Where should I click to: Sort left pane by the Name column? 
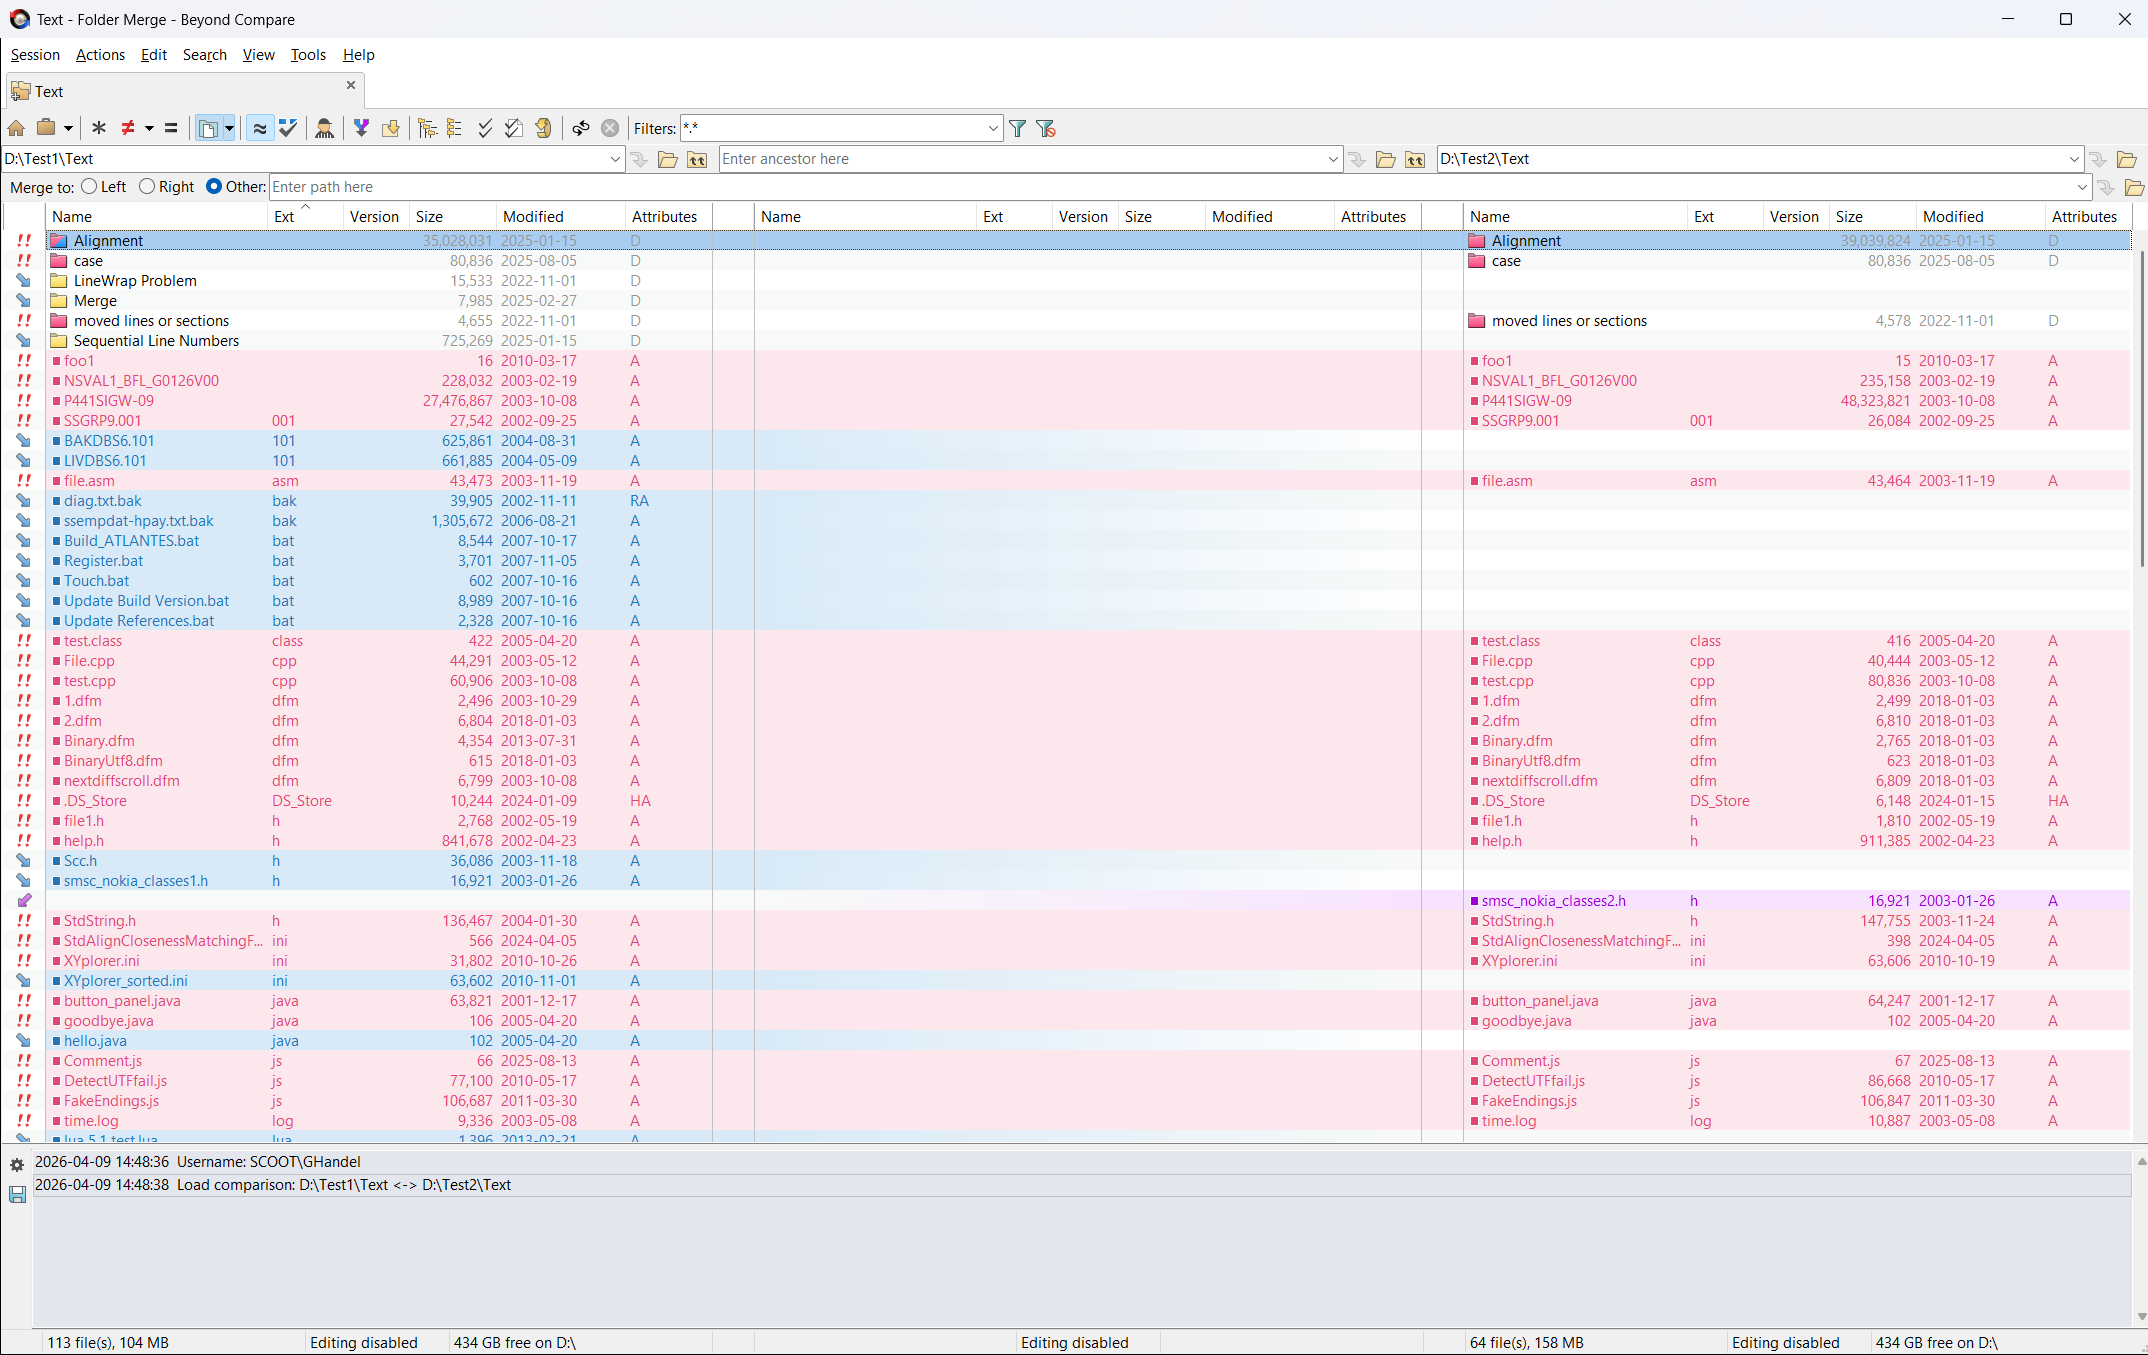[x=157, y=216]
